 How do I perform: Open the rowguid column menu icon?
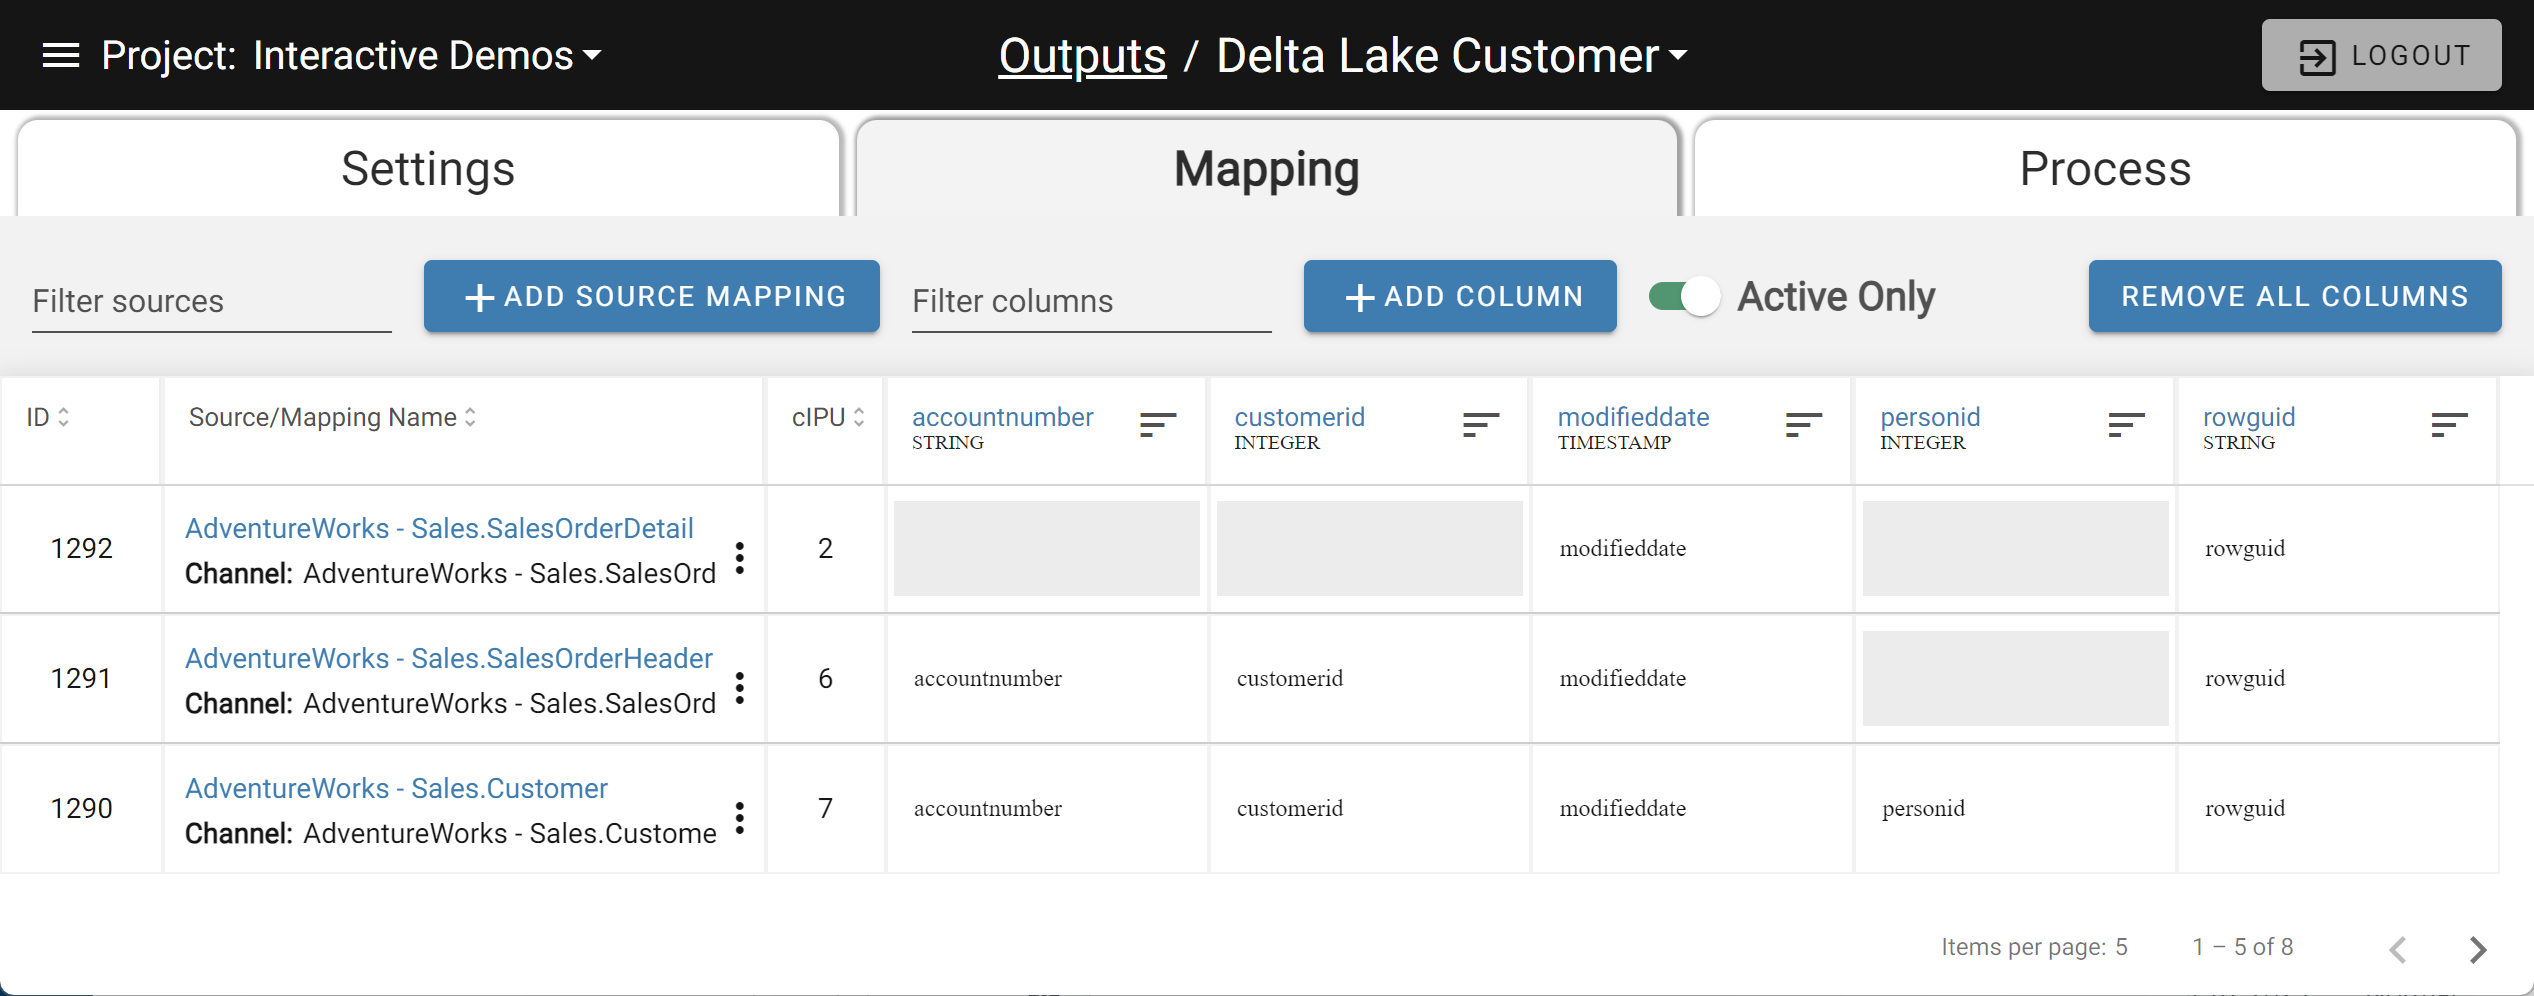tap(2450, 426)
